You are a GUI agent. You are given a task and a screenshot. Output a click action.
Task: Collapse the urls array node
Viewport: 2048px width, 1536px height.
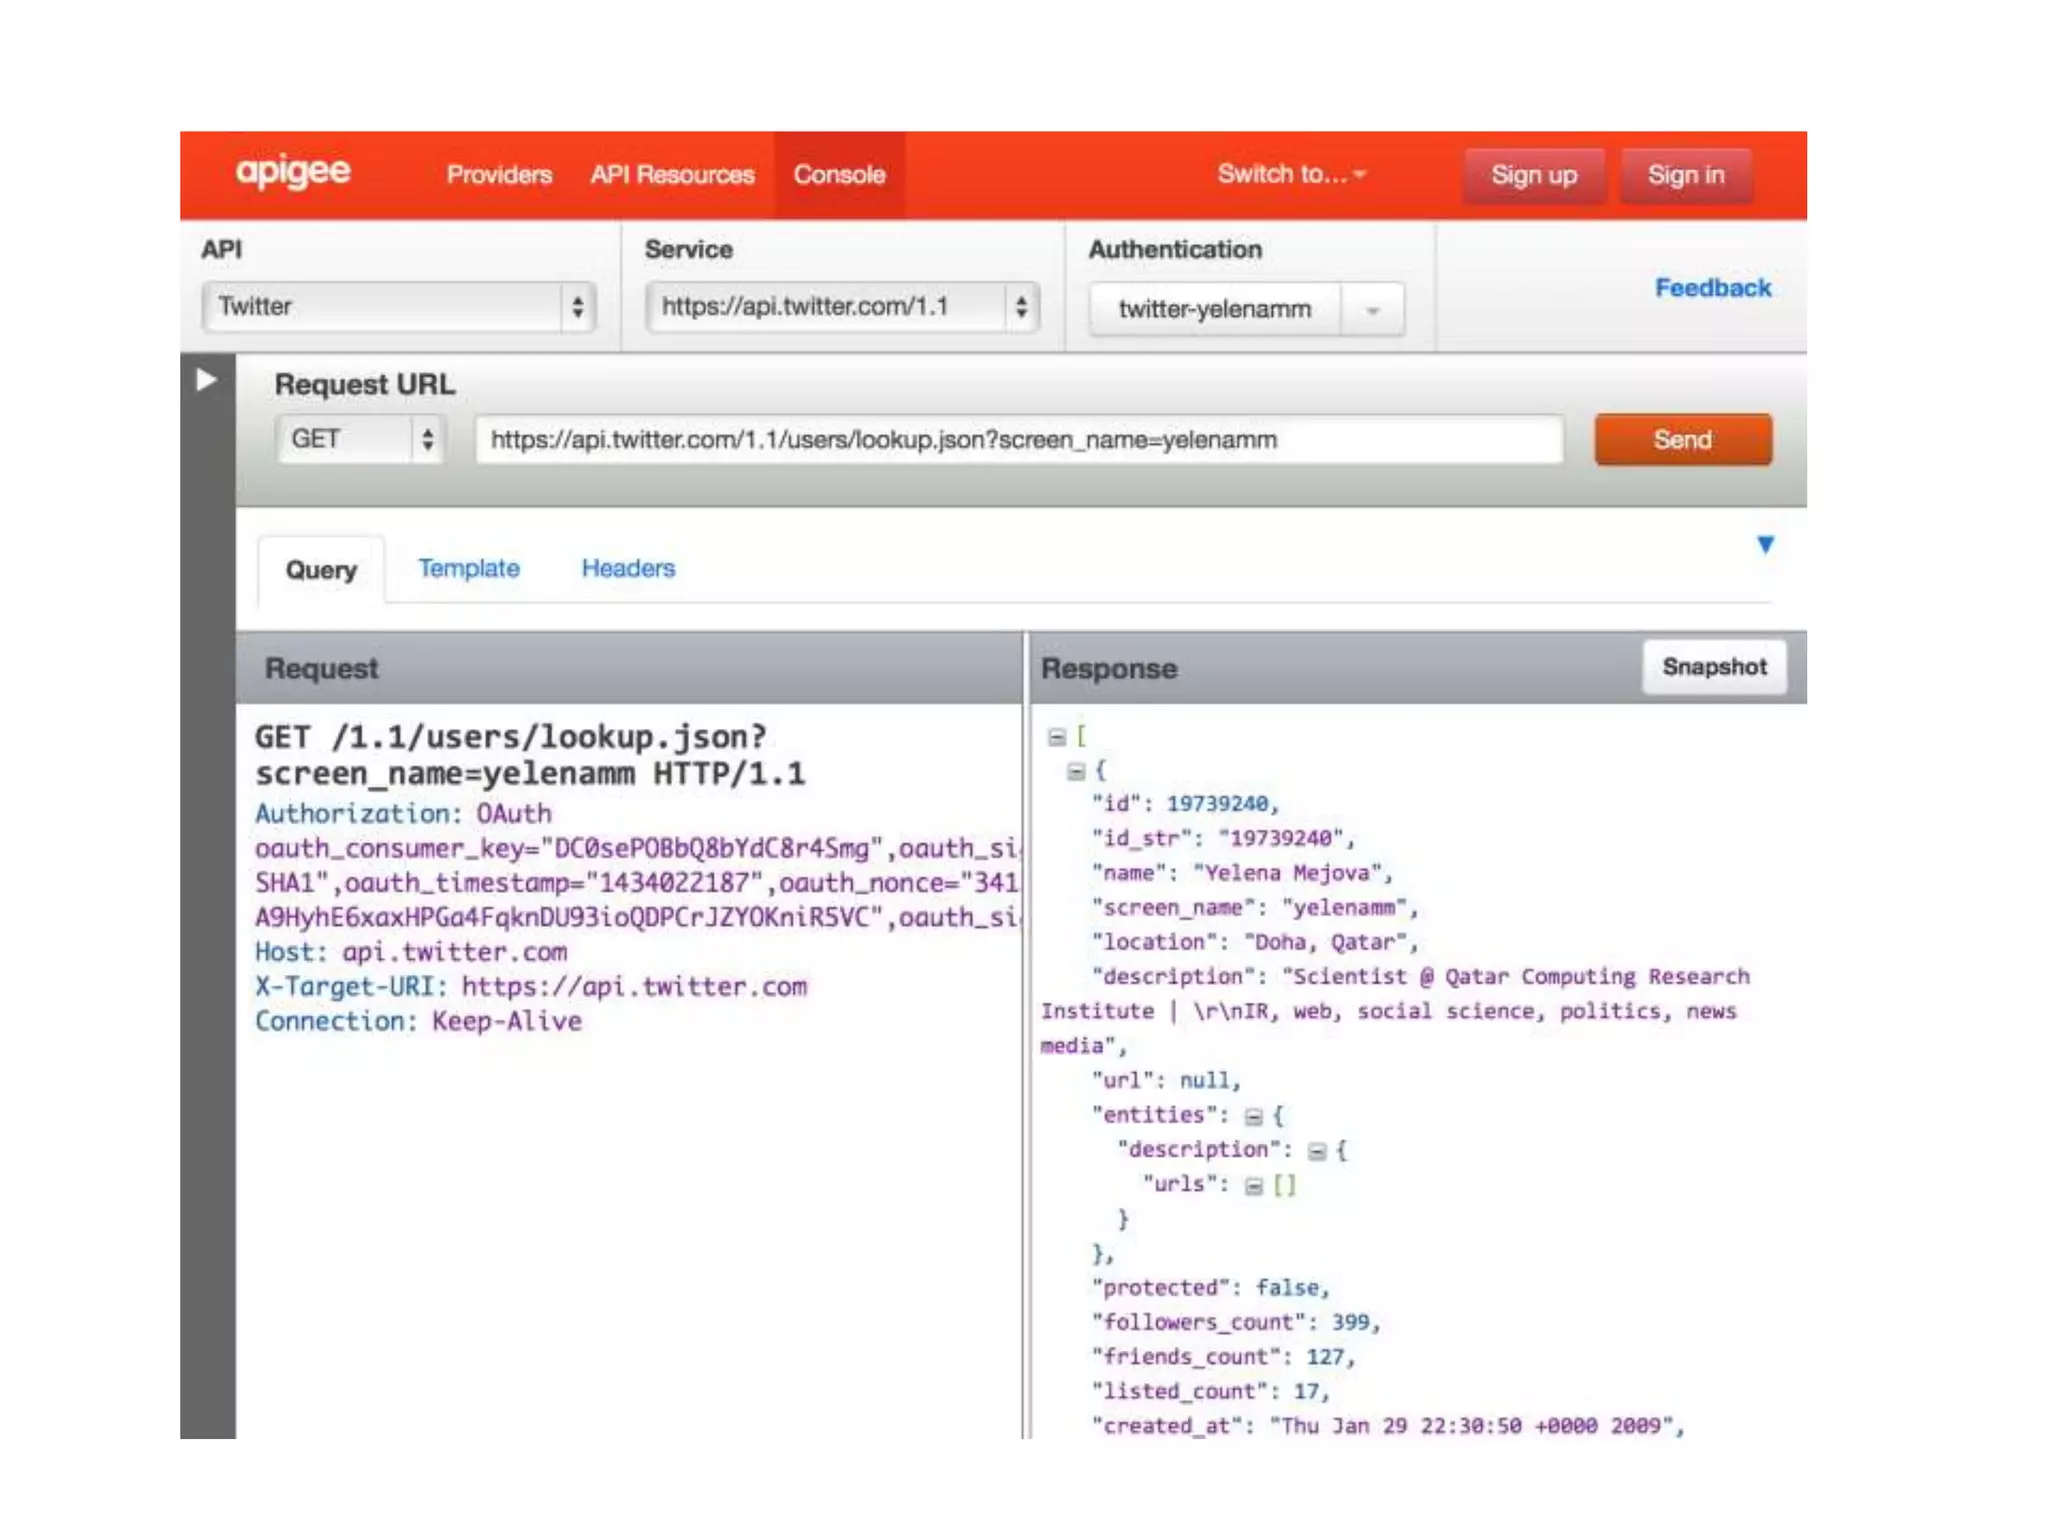pyautogui.click(x=1253, y=1186)
